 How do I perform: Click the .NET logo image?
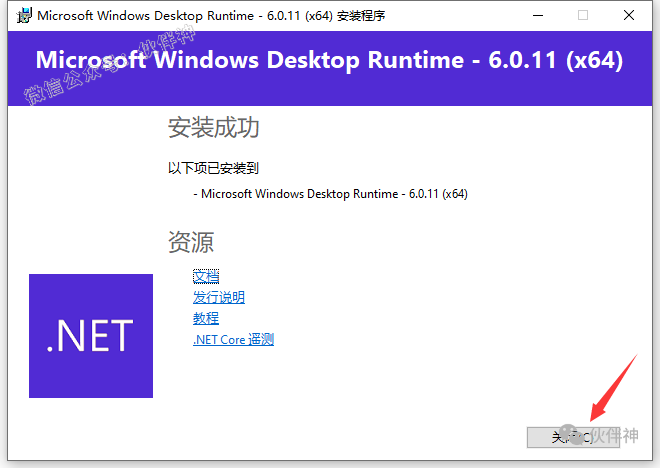pos(91,336)
